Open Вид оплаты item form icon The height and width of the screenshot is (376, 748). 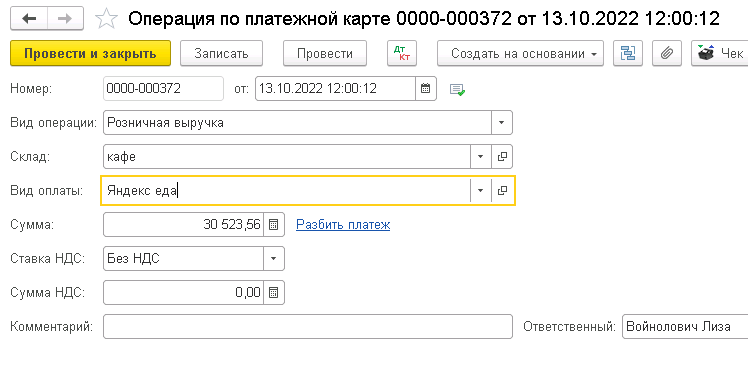[502, 190]
